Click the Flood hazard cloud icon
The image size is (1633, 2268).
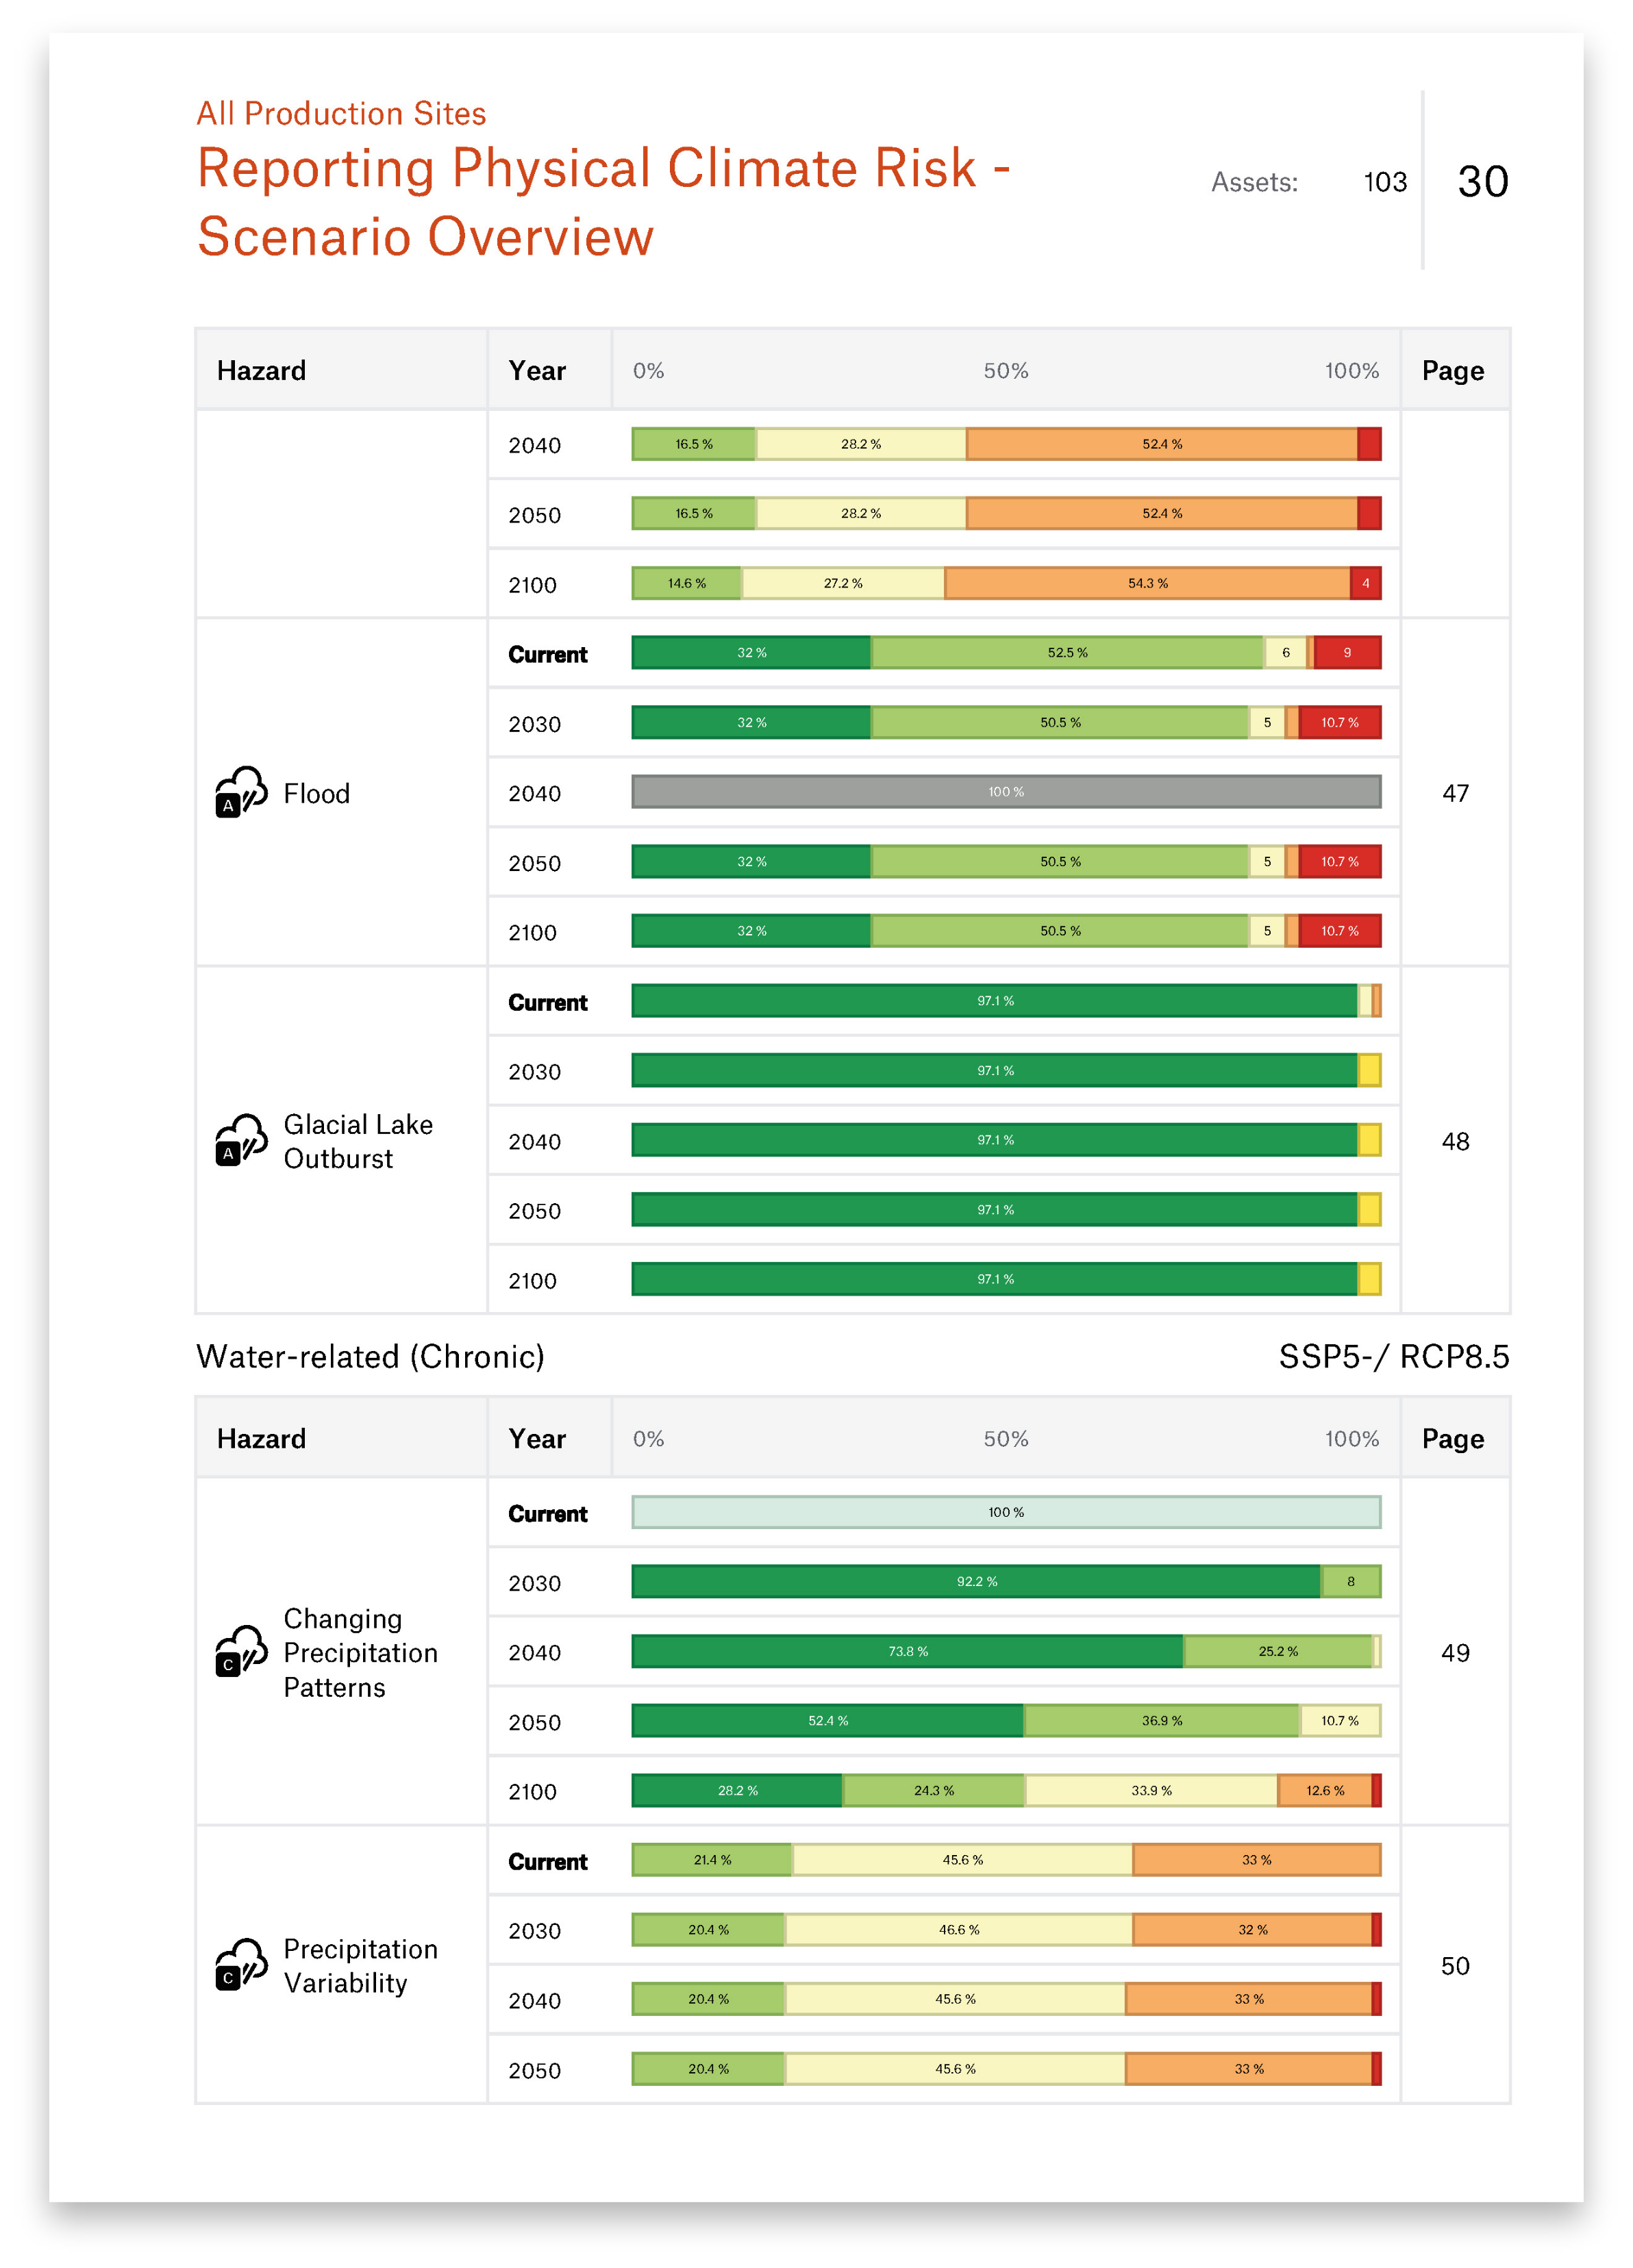pyautogui.click(x=241, y=792)
